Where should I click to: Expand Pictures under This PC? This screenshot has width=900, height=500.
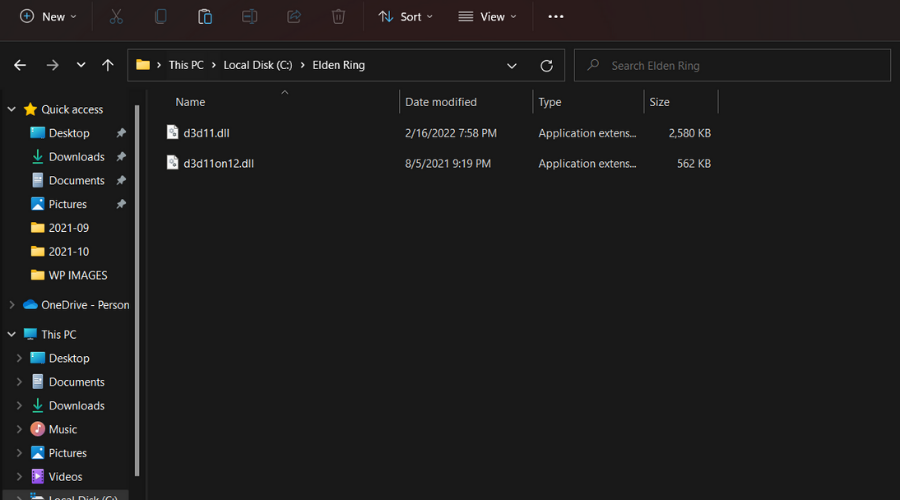pos(19,453)
